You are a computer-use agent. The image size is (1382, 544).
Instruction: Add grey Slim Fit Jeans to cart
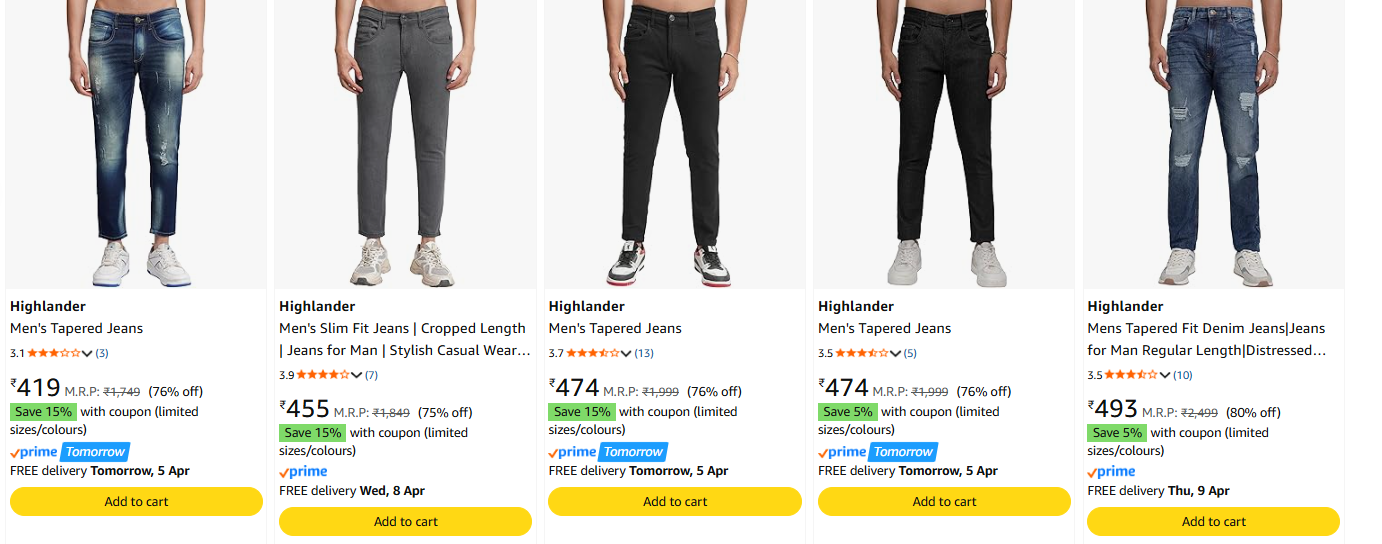pyautogui.click(x=405, y=522)
